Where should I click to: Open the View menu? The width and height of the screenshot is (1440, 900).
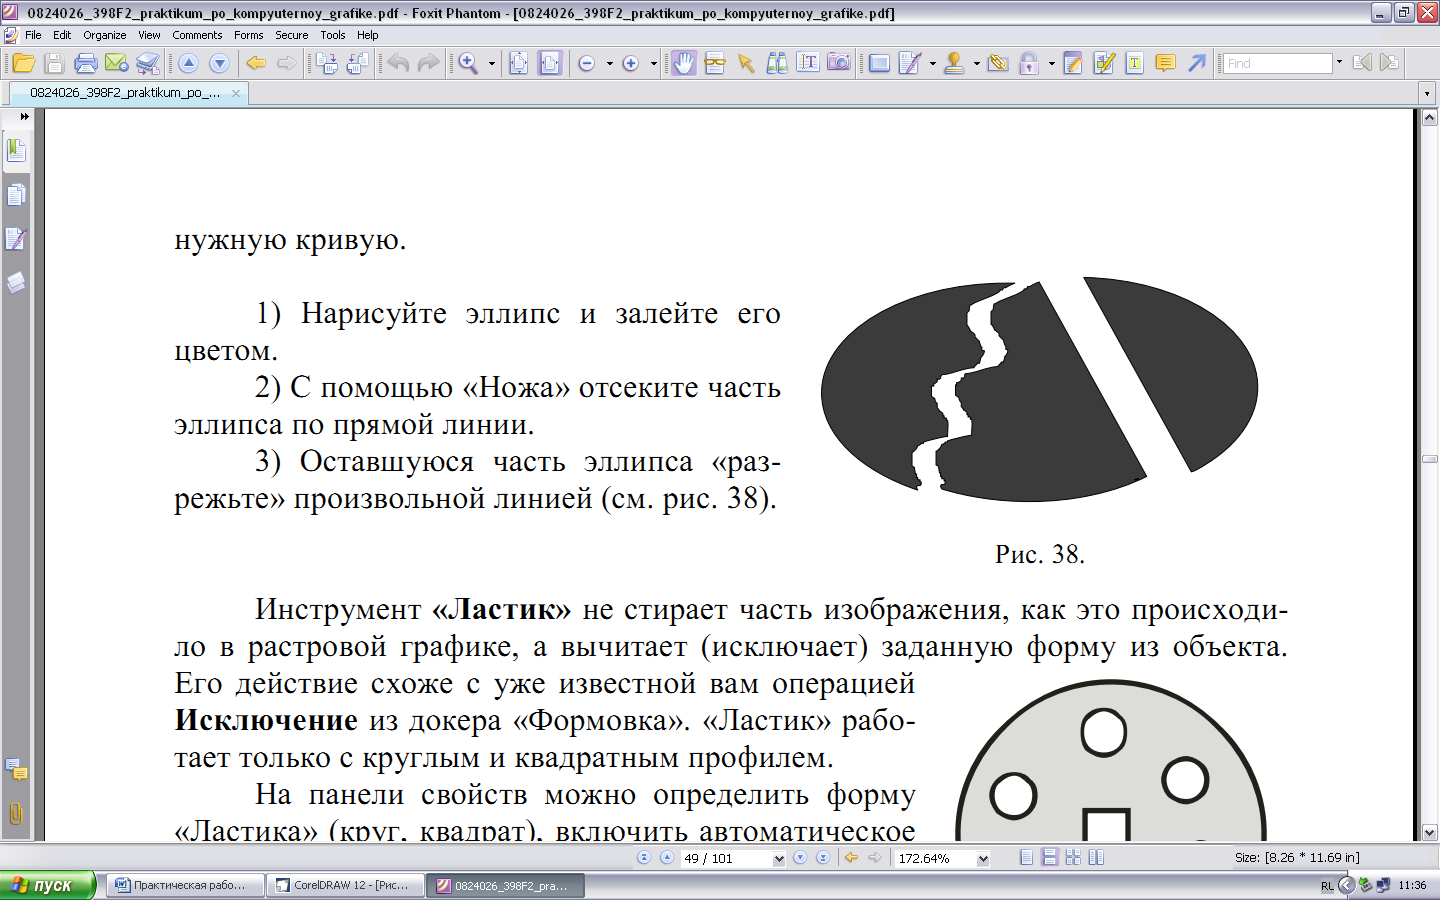click(x=149, y=35)
